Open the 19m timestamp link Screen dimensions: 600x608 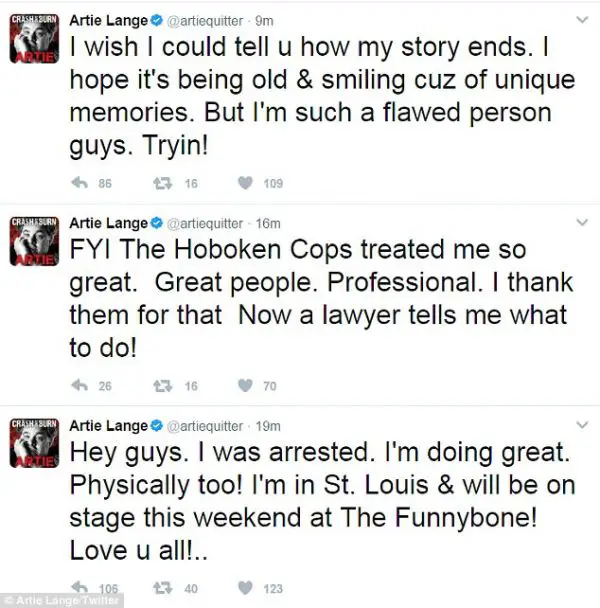(268, 426)
